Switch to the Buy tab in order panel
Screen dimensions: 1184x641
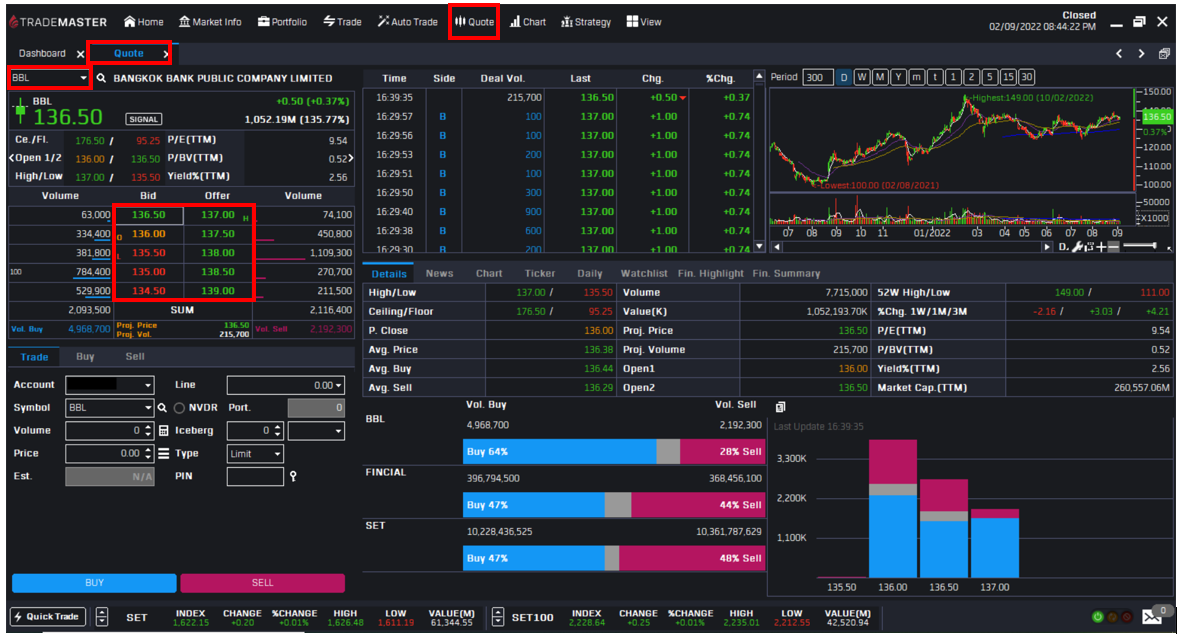point(85,356)
